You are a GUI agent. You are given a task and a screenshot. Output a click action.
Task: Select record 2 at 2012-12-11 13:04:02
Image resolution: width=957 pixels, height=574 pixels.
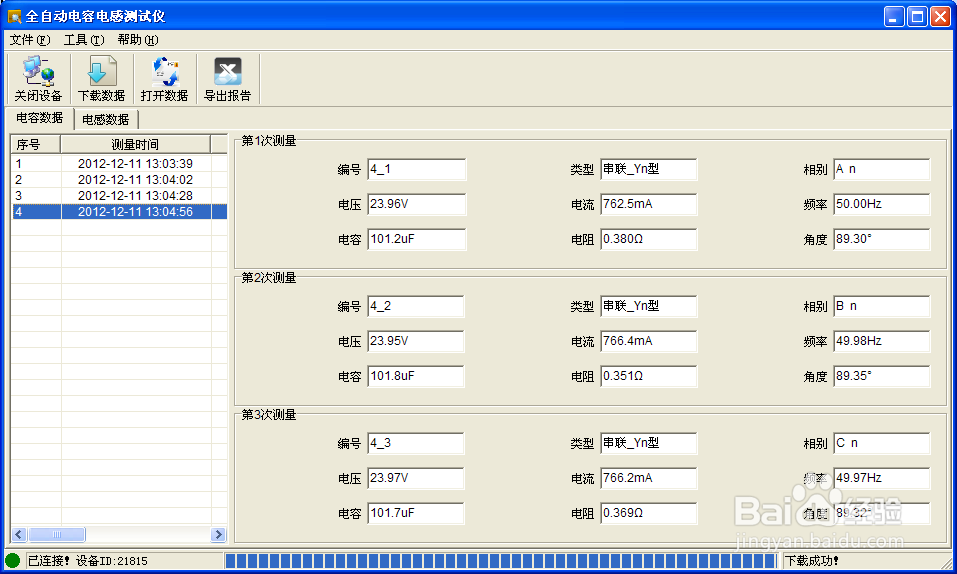119,180
